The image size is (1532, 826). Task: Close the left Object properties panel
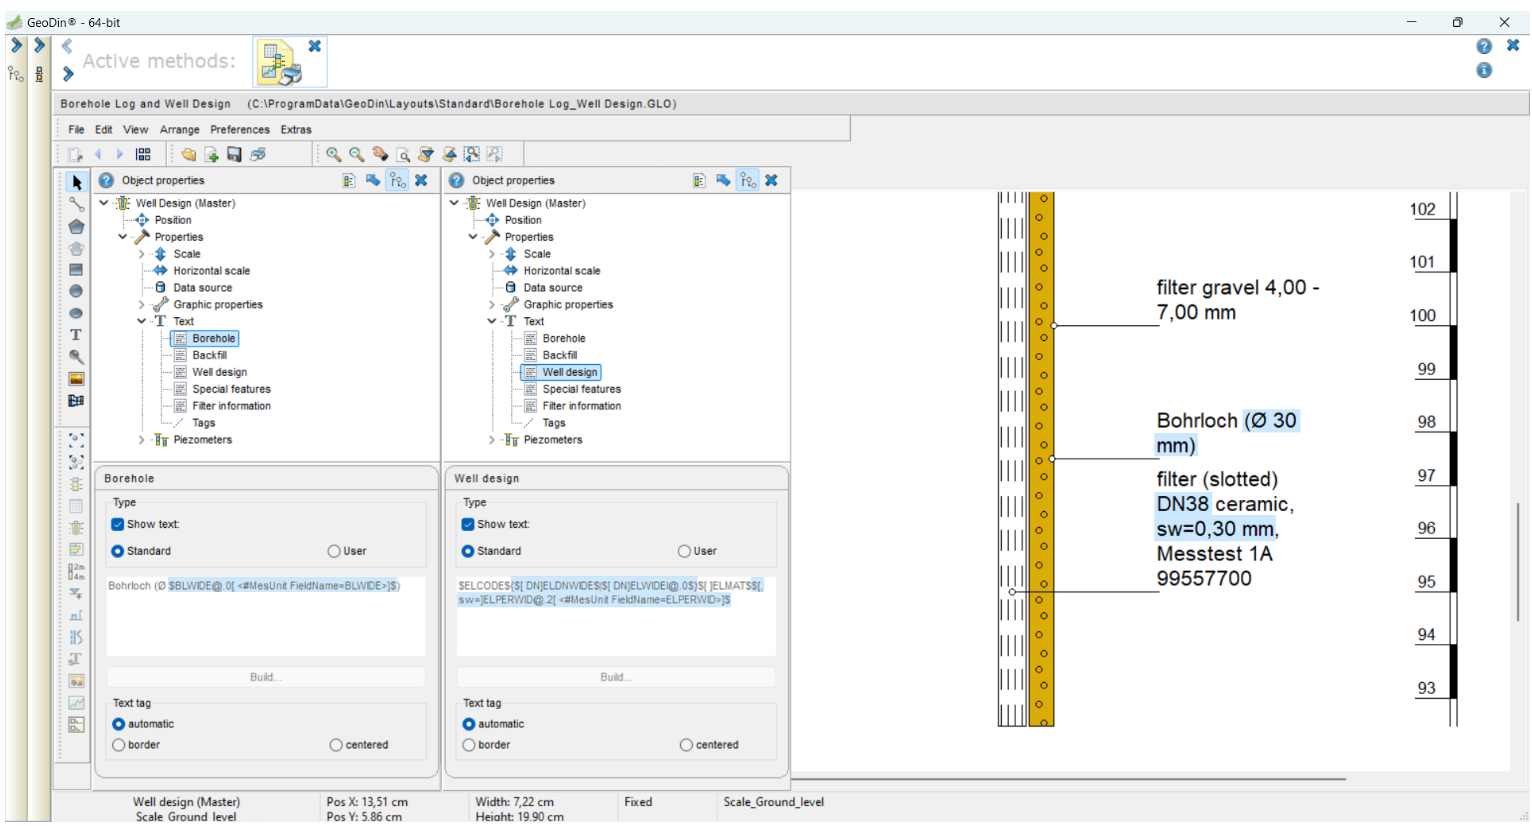[x=421, y=180]
